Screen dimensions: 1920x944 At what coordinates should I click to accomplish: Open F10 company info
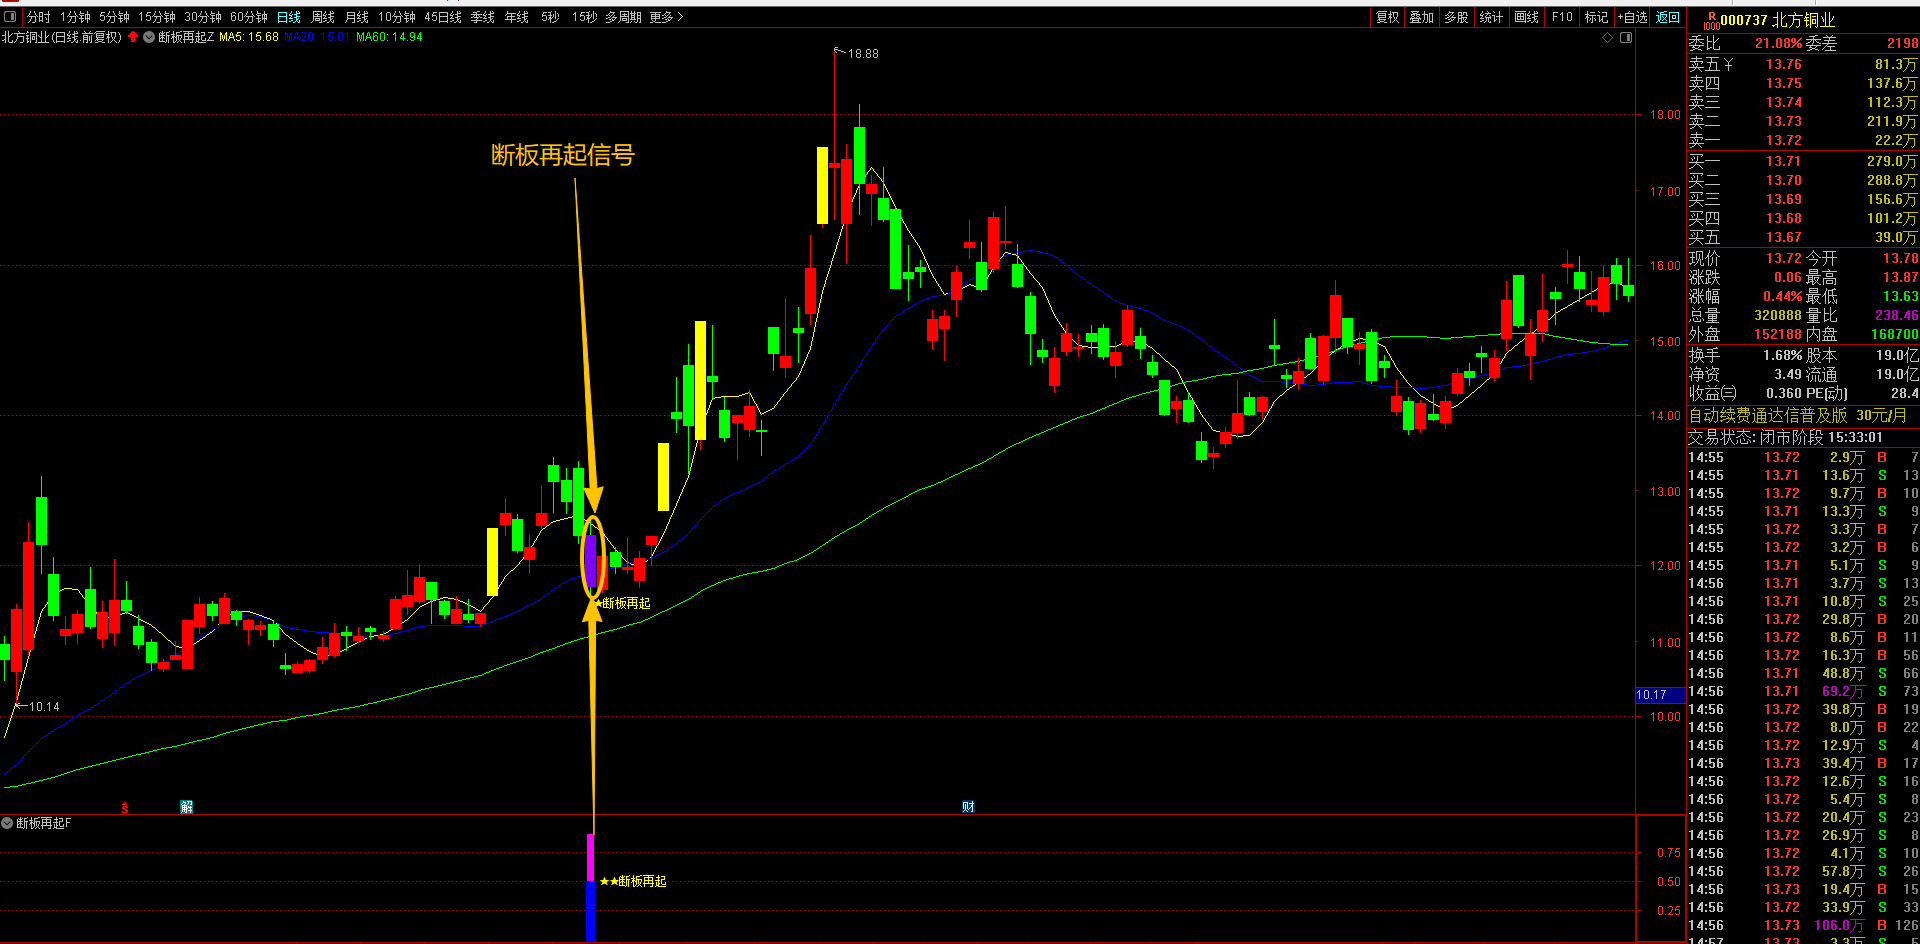1562,17
